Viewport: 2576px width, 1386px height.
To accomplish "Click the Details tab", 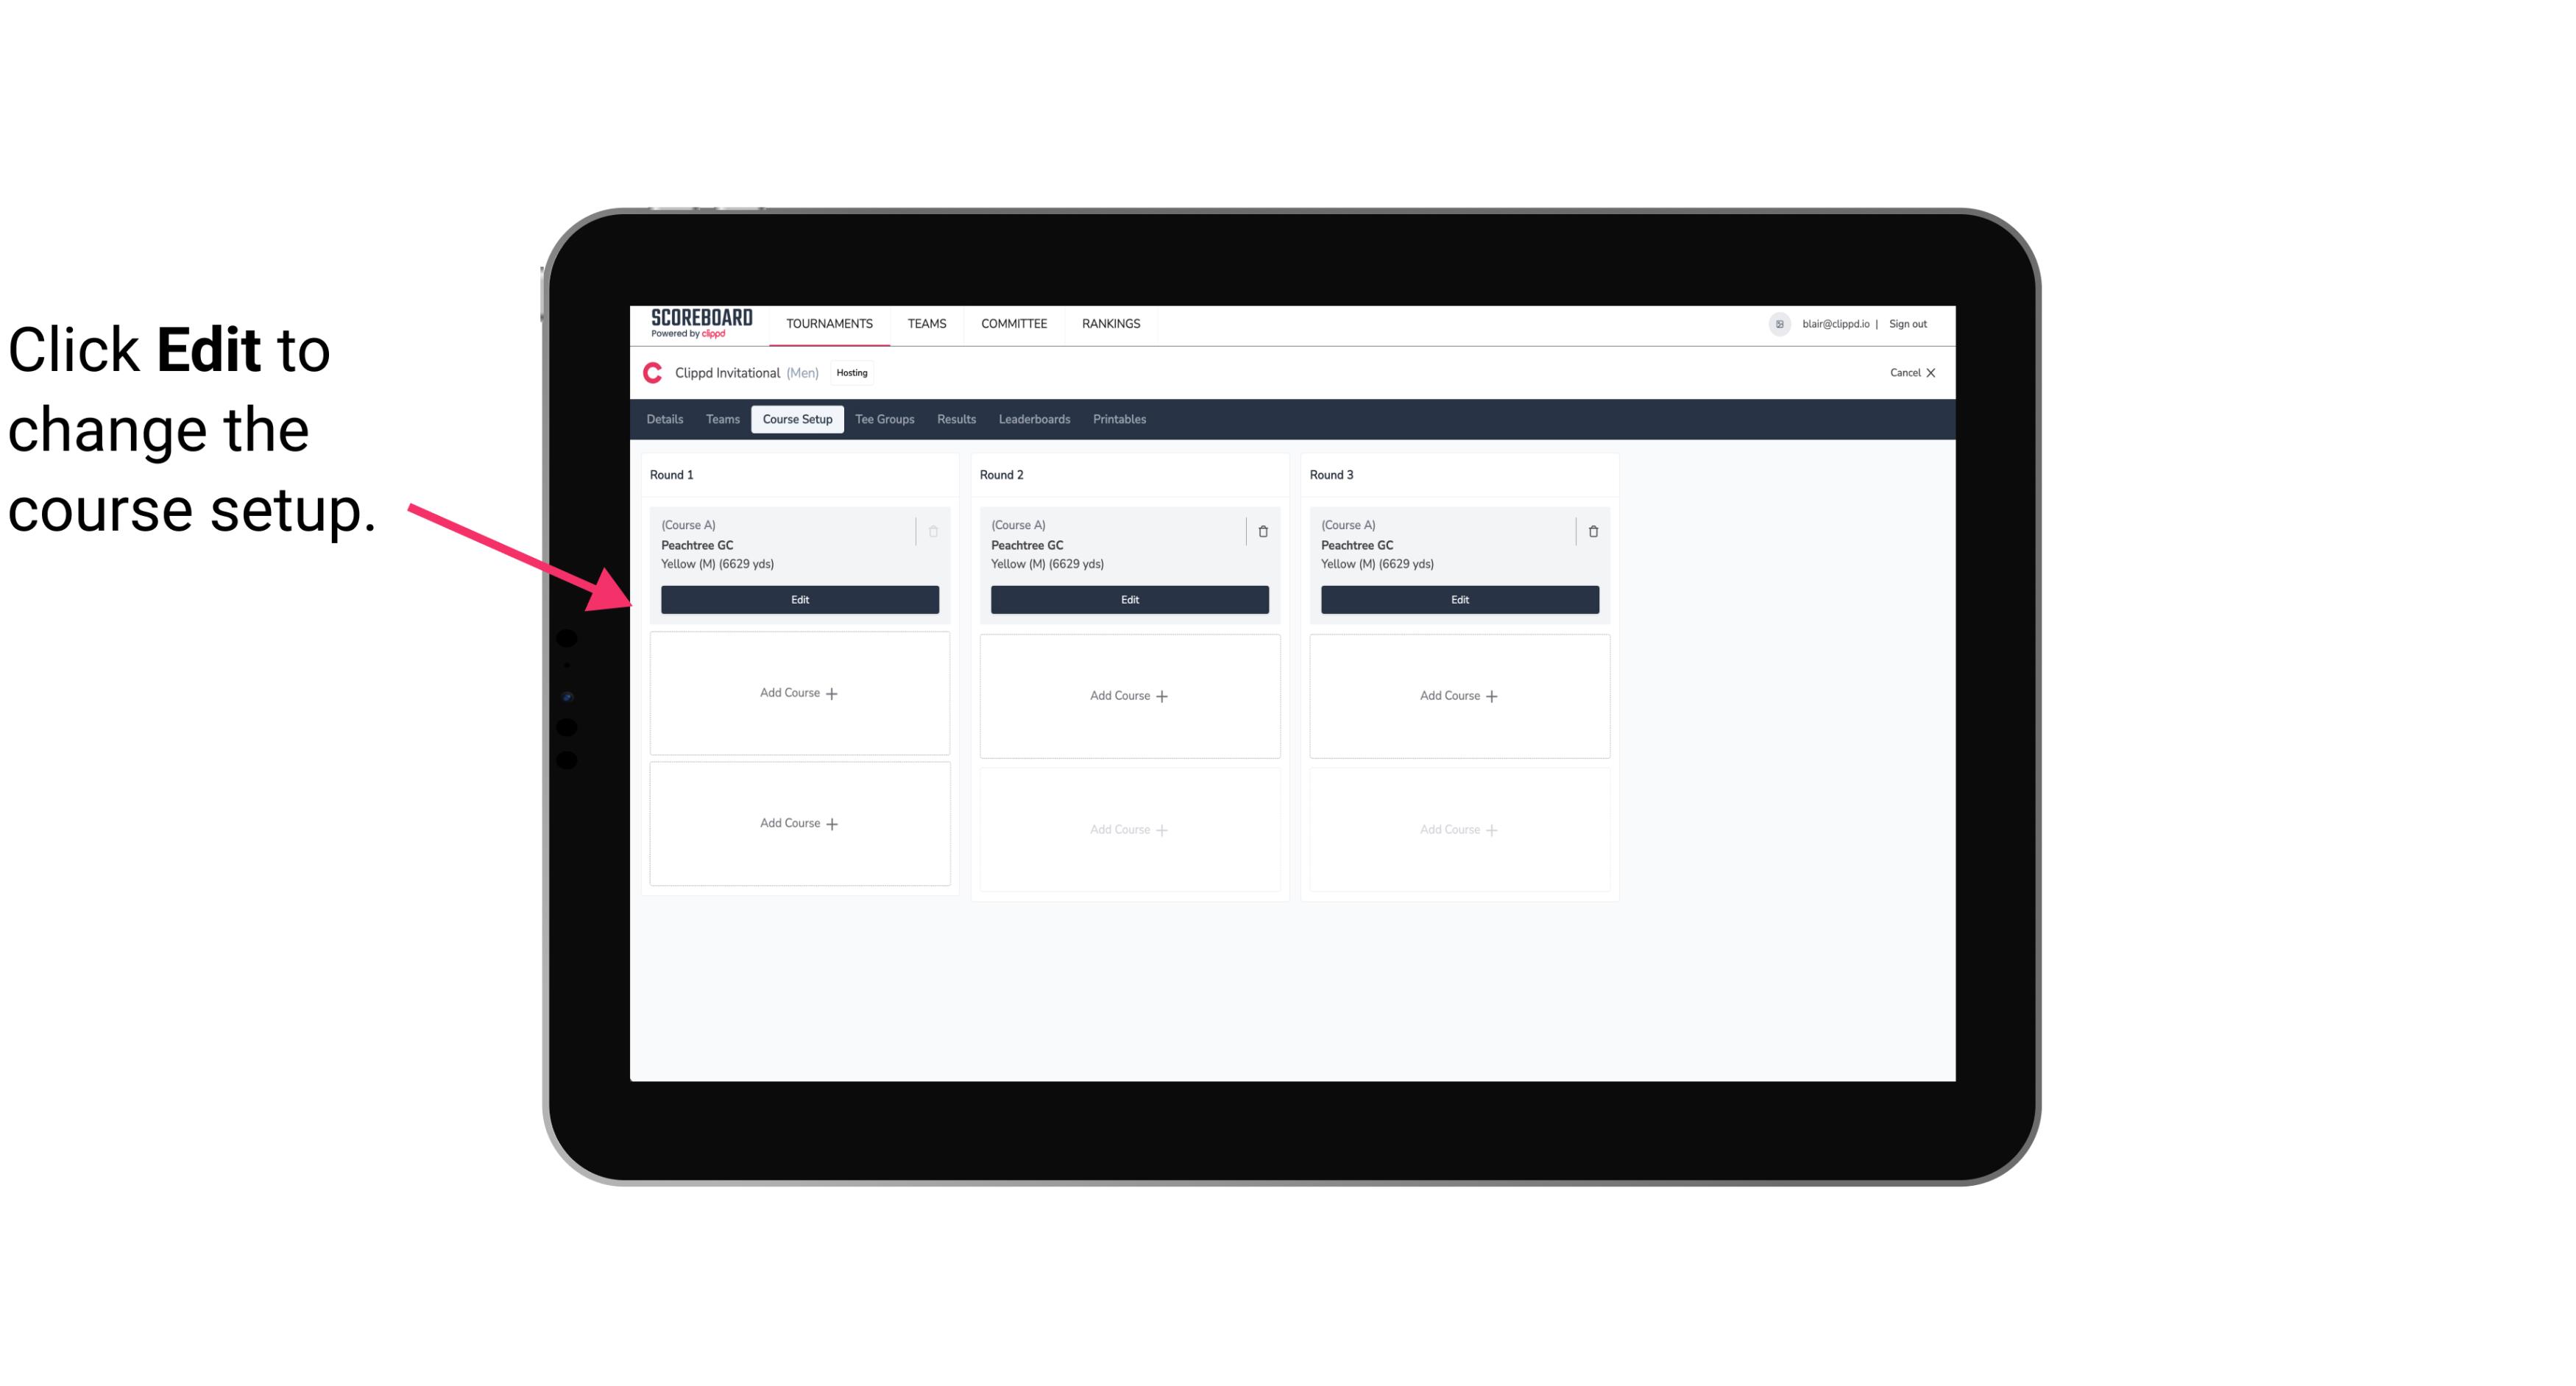I will click(665, 418).
